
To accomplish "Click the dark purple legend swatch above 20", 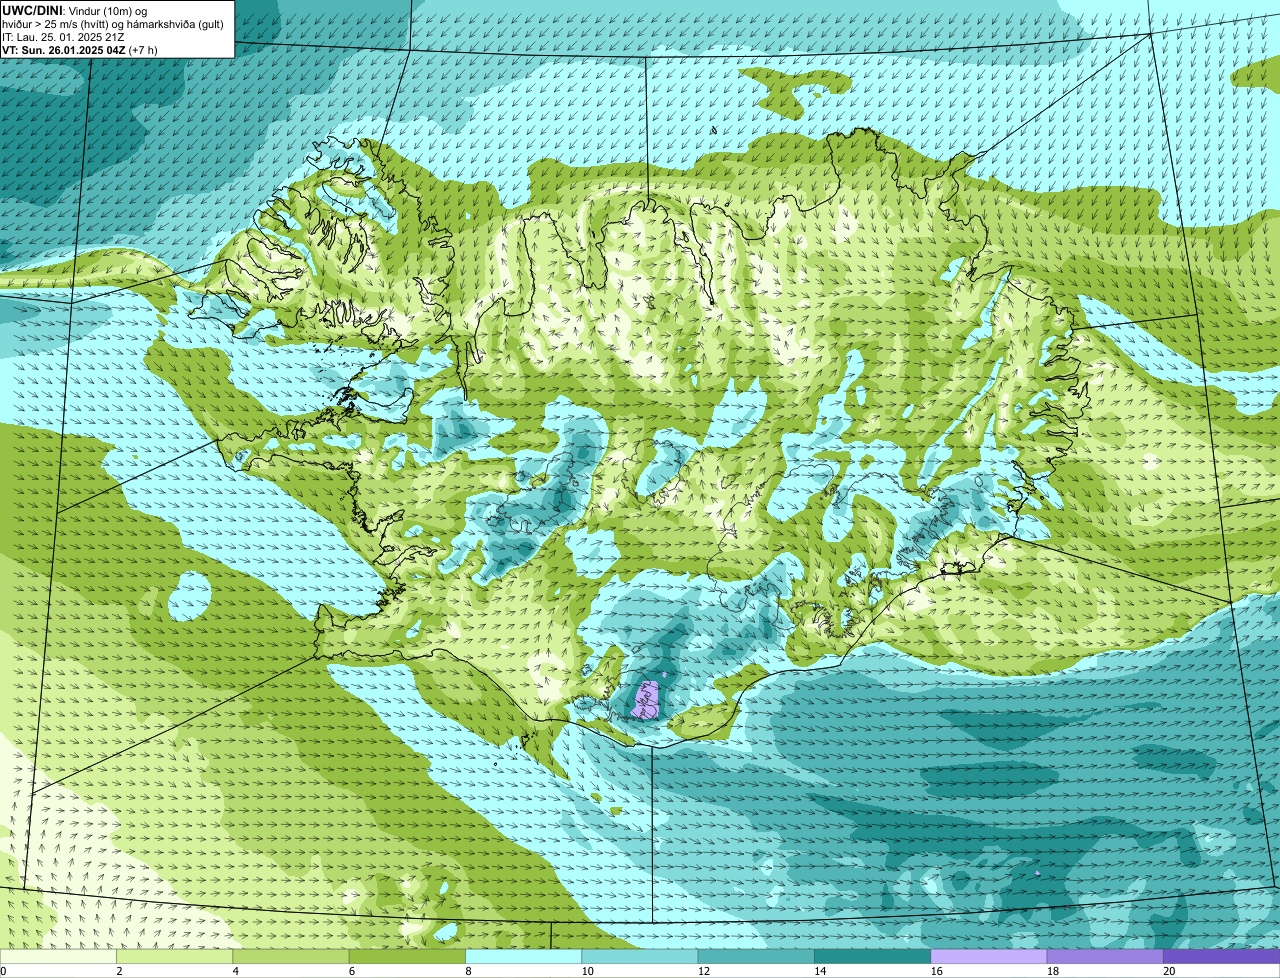I will 1222,956.
